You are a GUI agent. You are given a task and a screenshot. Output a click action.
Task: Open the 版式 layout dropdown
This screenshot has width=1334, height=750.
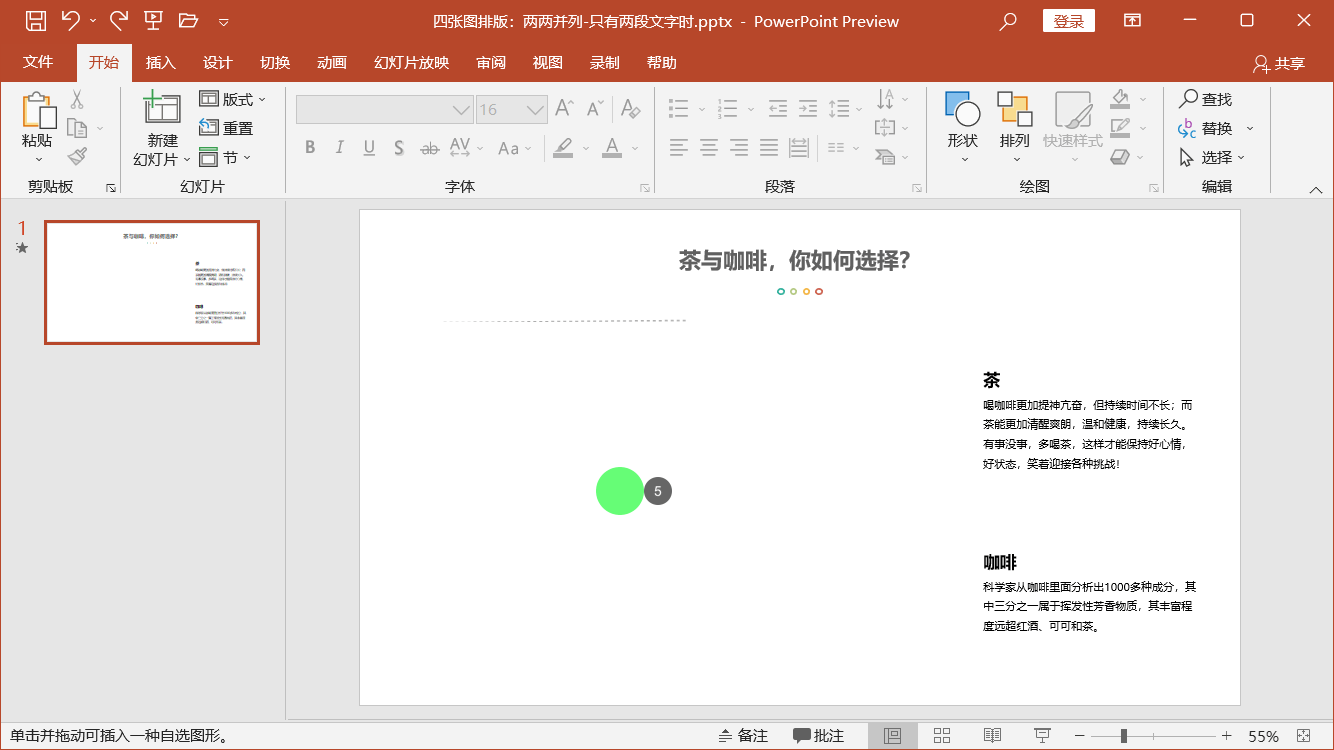(233, 99)
